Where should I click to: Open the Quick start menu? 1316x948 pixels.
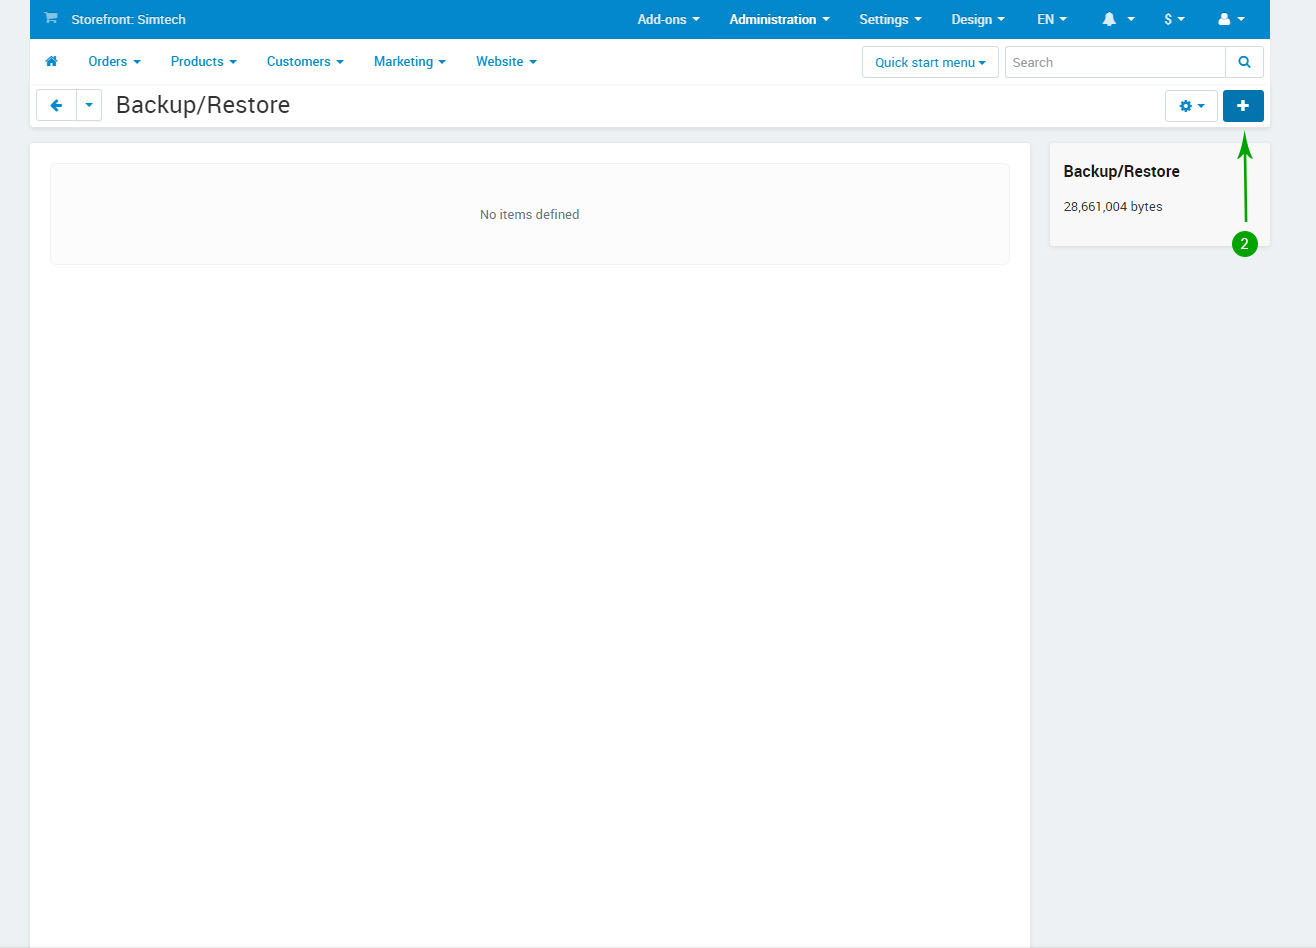pos(930,62)
